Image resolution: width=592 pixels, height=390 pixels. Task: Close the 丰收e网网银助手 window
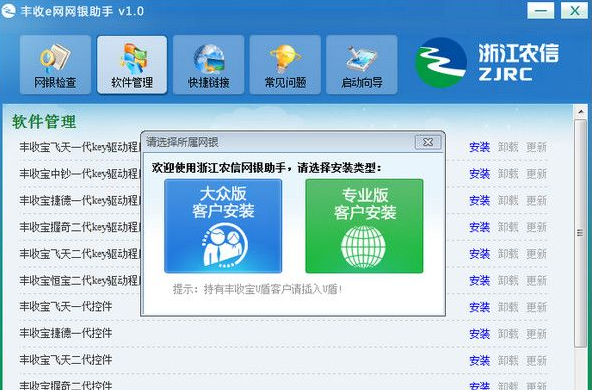point(574,10)
